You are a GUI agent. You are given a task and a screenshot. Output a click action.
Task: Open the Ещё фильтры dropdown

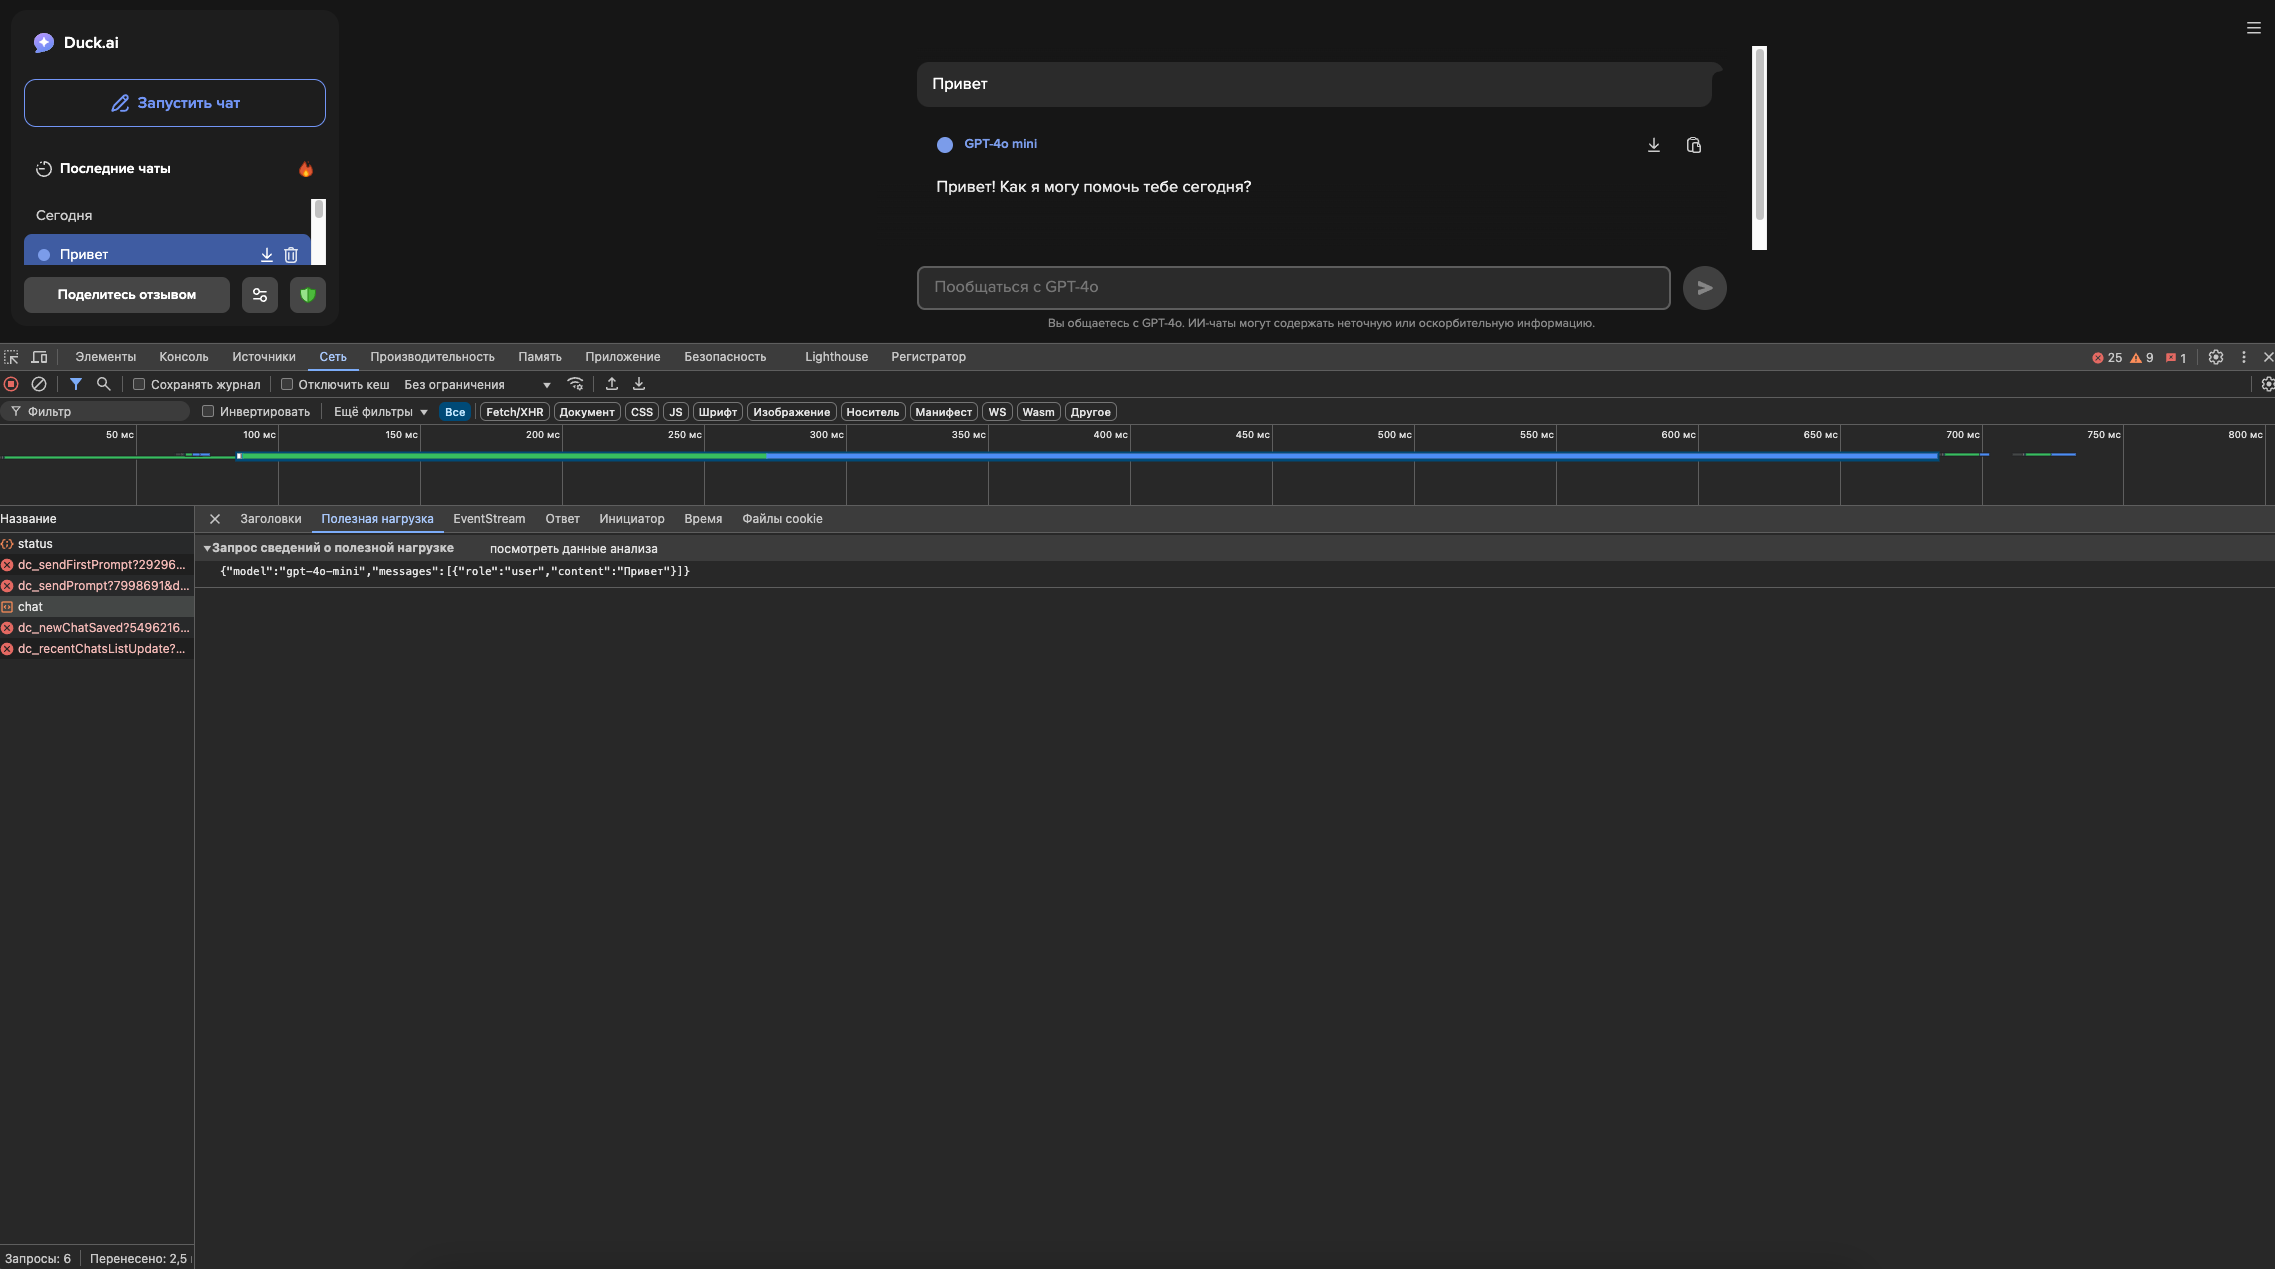tap(380, 412)
